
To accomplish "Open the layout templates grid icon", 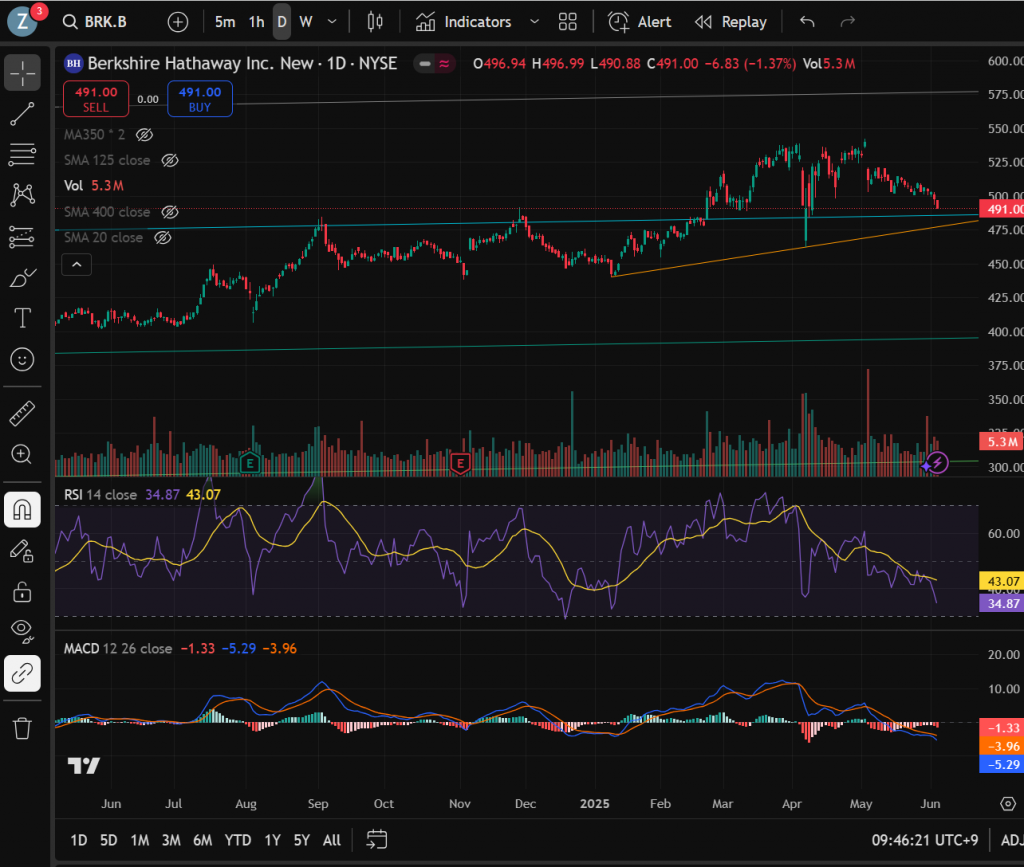I will point(568,22).
